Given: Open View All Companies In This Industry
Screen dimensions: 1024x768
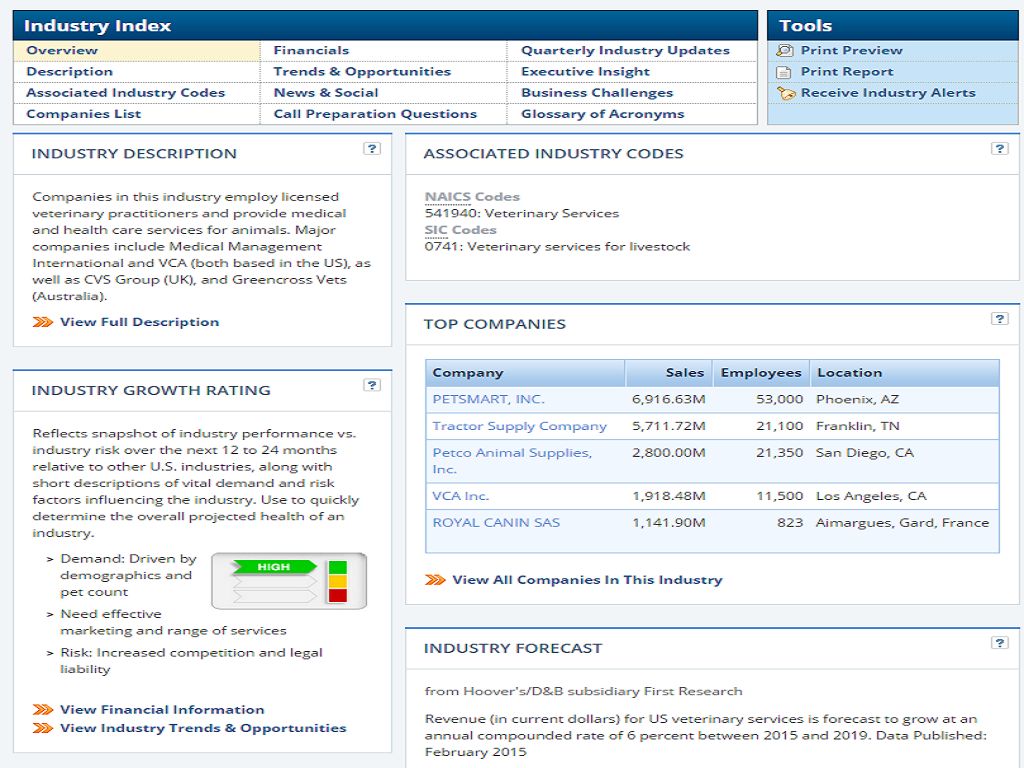Looking at the screenshot, I should click(x=587, y=580).
